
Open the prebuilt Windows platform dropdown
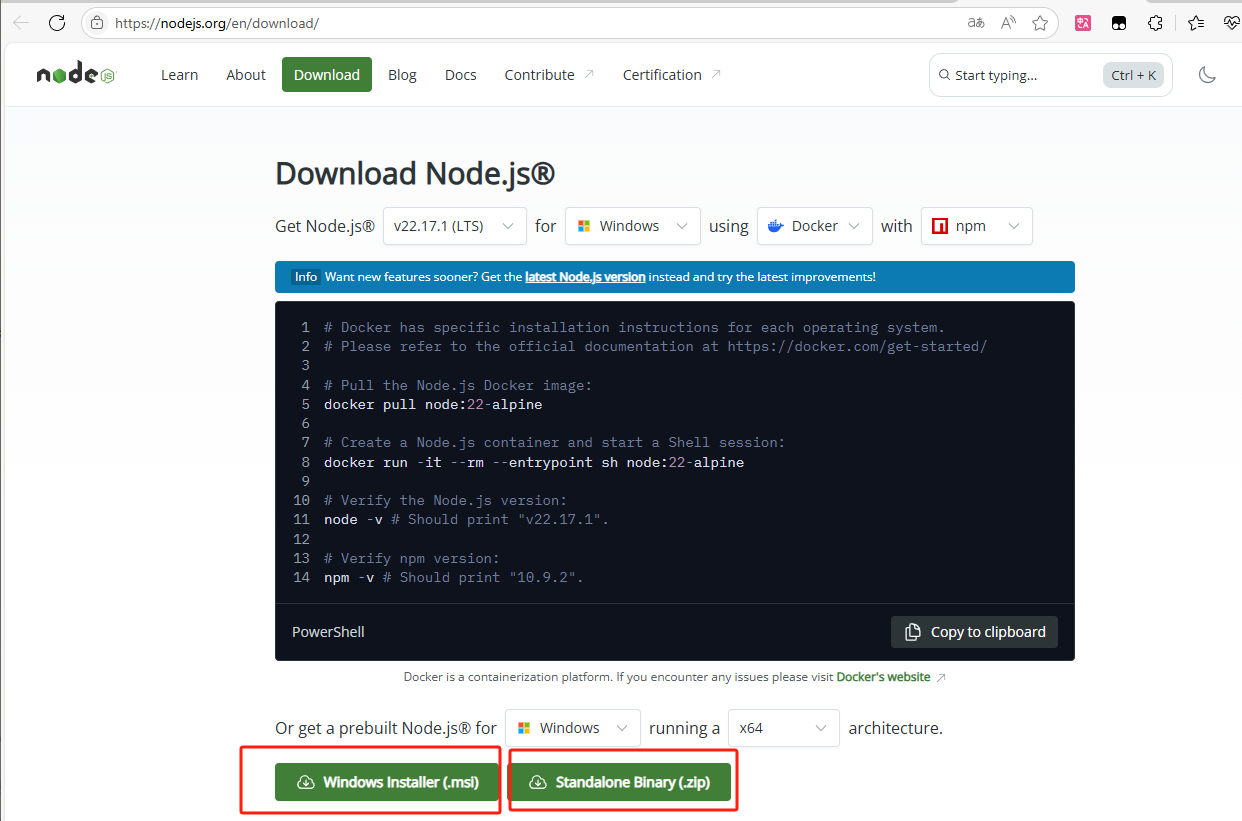tap(573, 728)
